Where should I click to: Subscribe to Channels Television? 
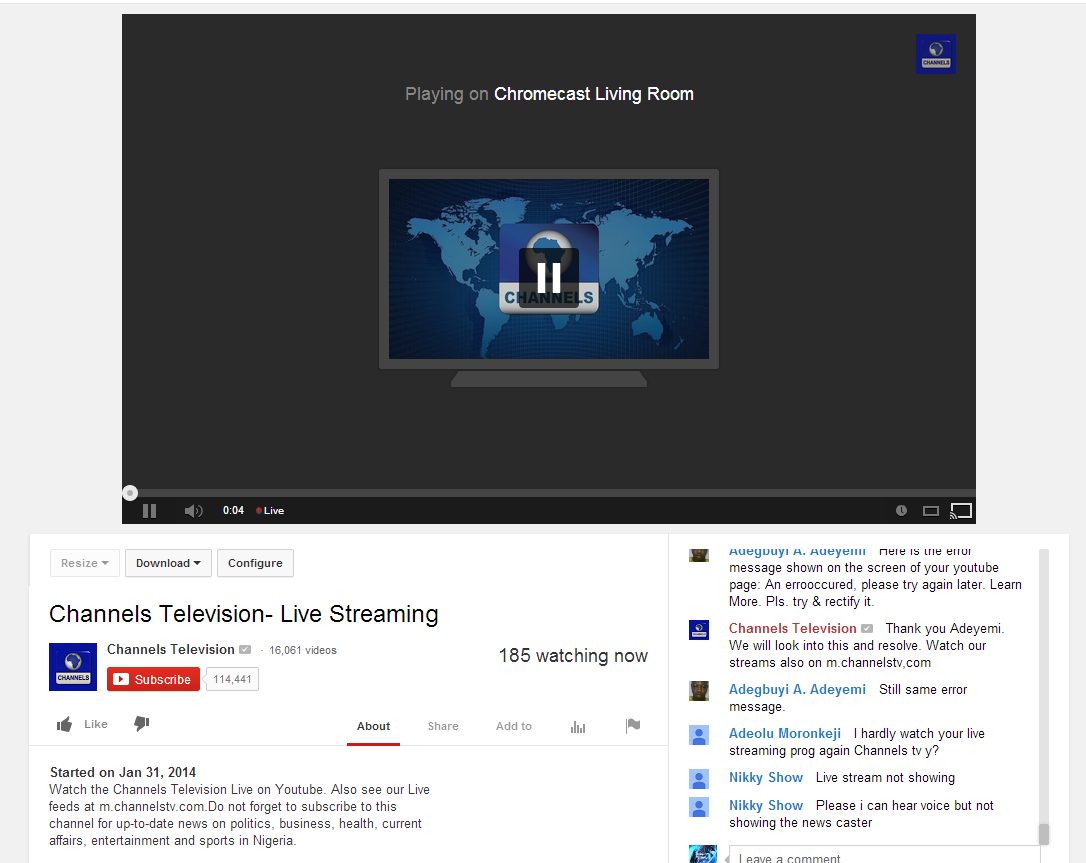152,678
